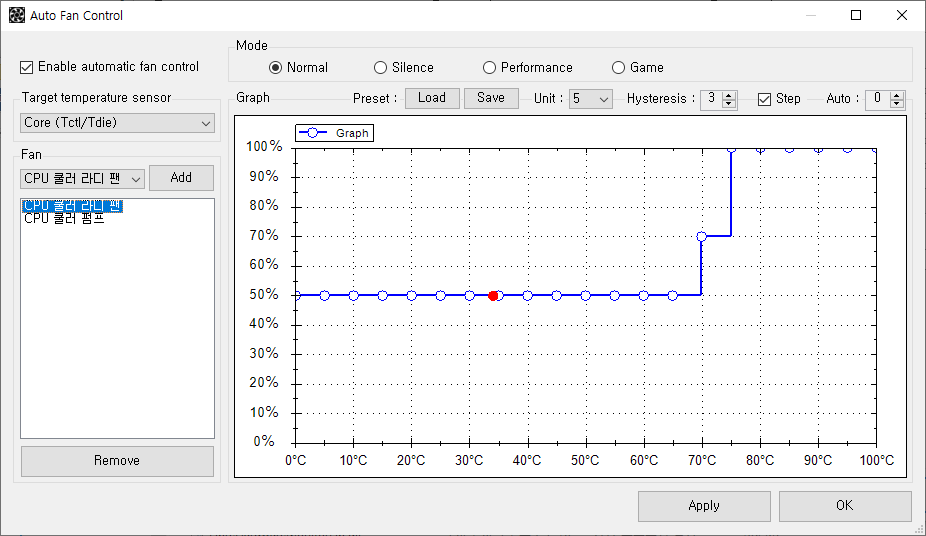Click the Graph legend entry
Viewport: 926px width, 536px height.
334,133
